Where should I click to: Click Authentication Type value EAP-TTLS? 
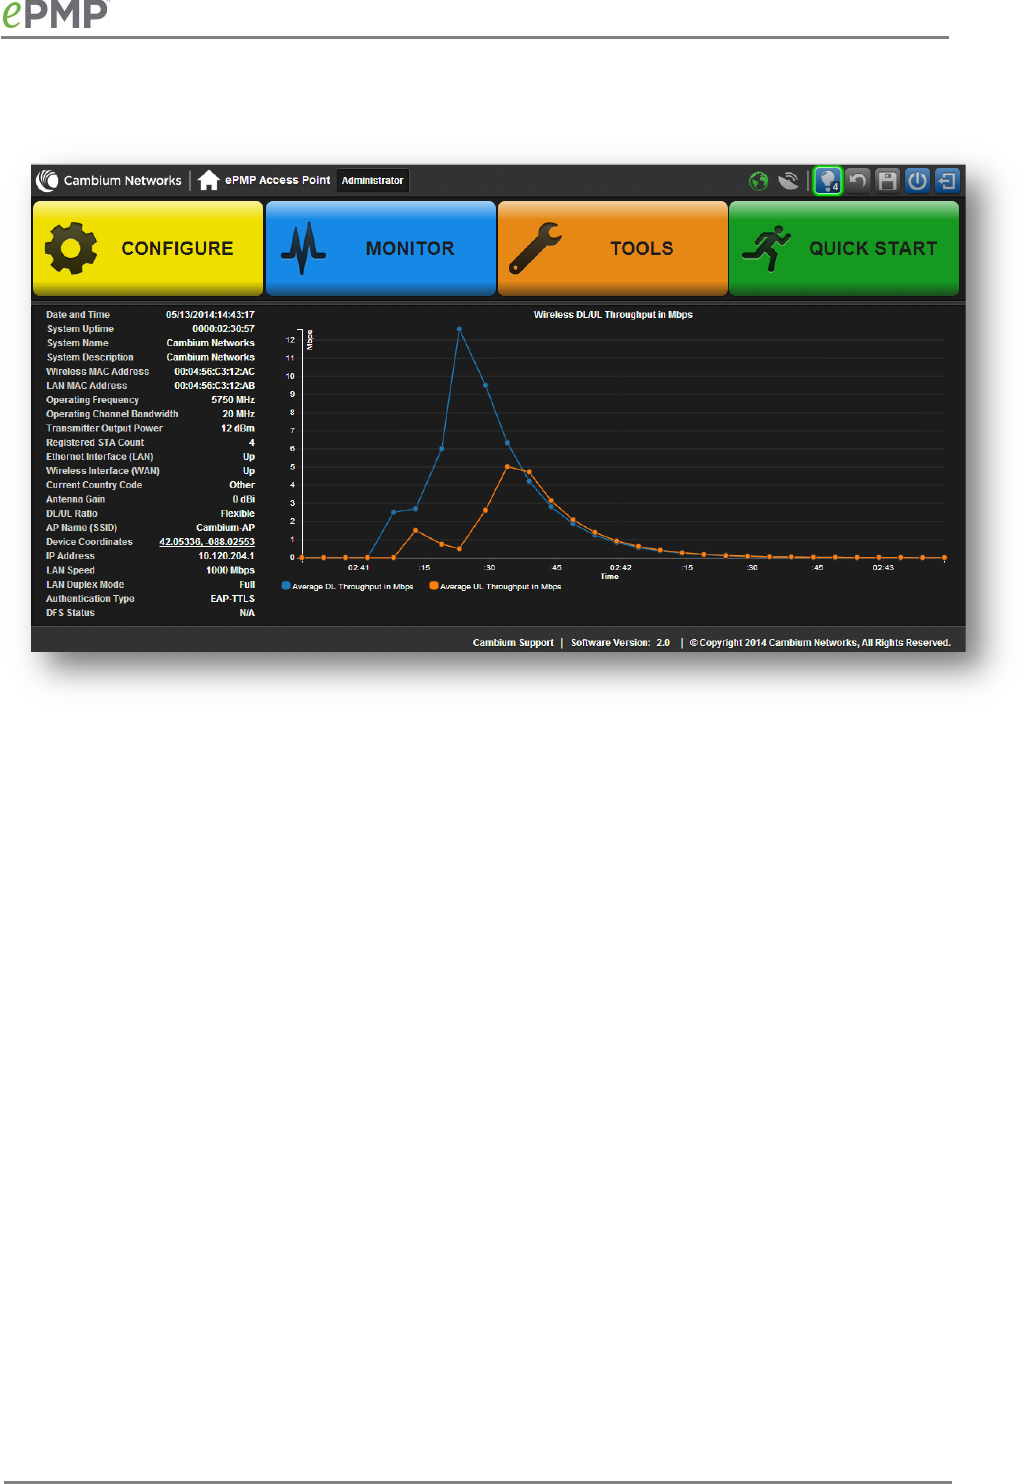(x=232, y=599)
